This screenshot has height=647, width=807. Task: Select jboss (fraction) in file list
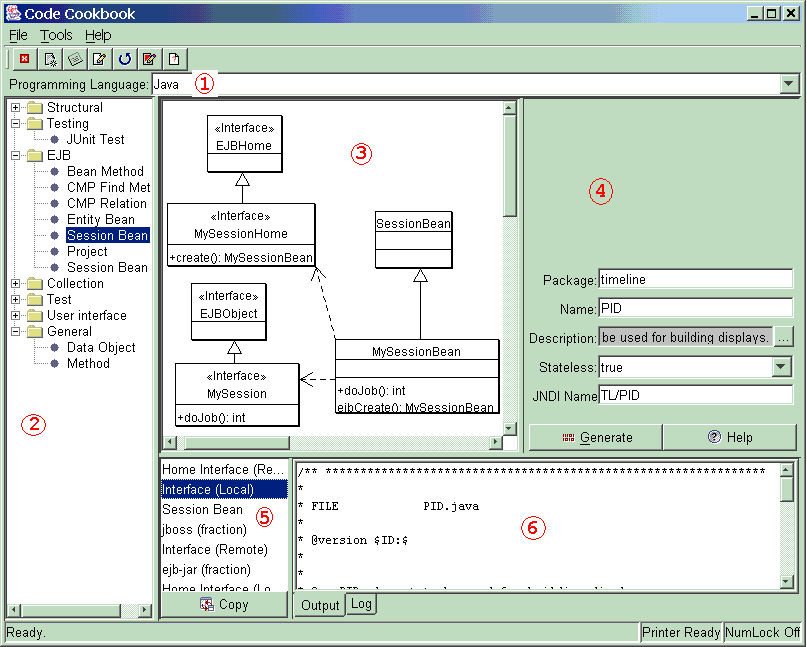coord(224,530)
